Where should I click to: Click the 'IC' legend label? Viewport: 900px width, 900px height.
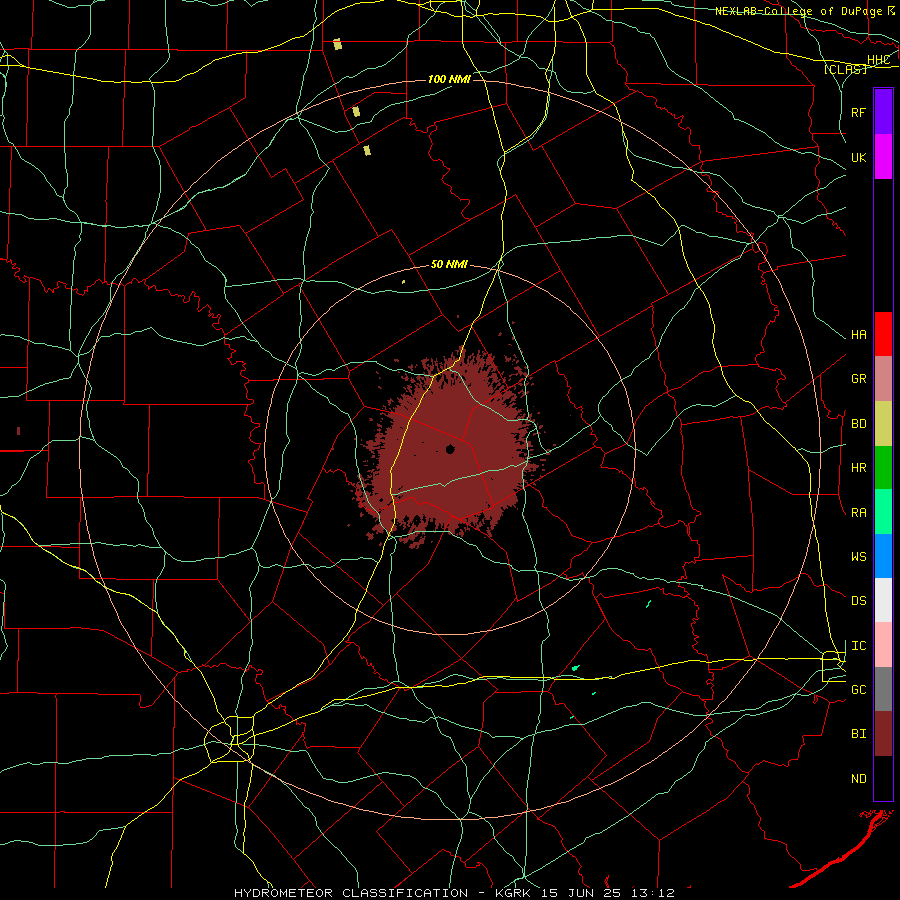(859, 646)
